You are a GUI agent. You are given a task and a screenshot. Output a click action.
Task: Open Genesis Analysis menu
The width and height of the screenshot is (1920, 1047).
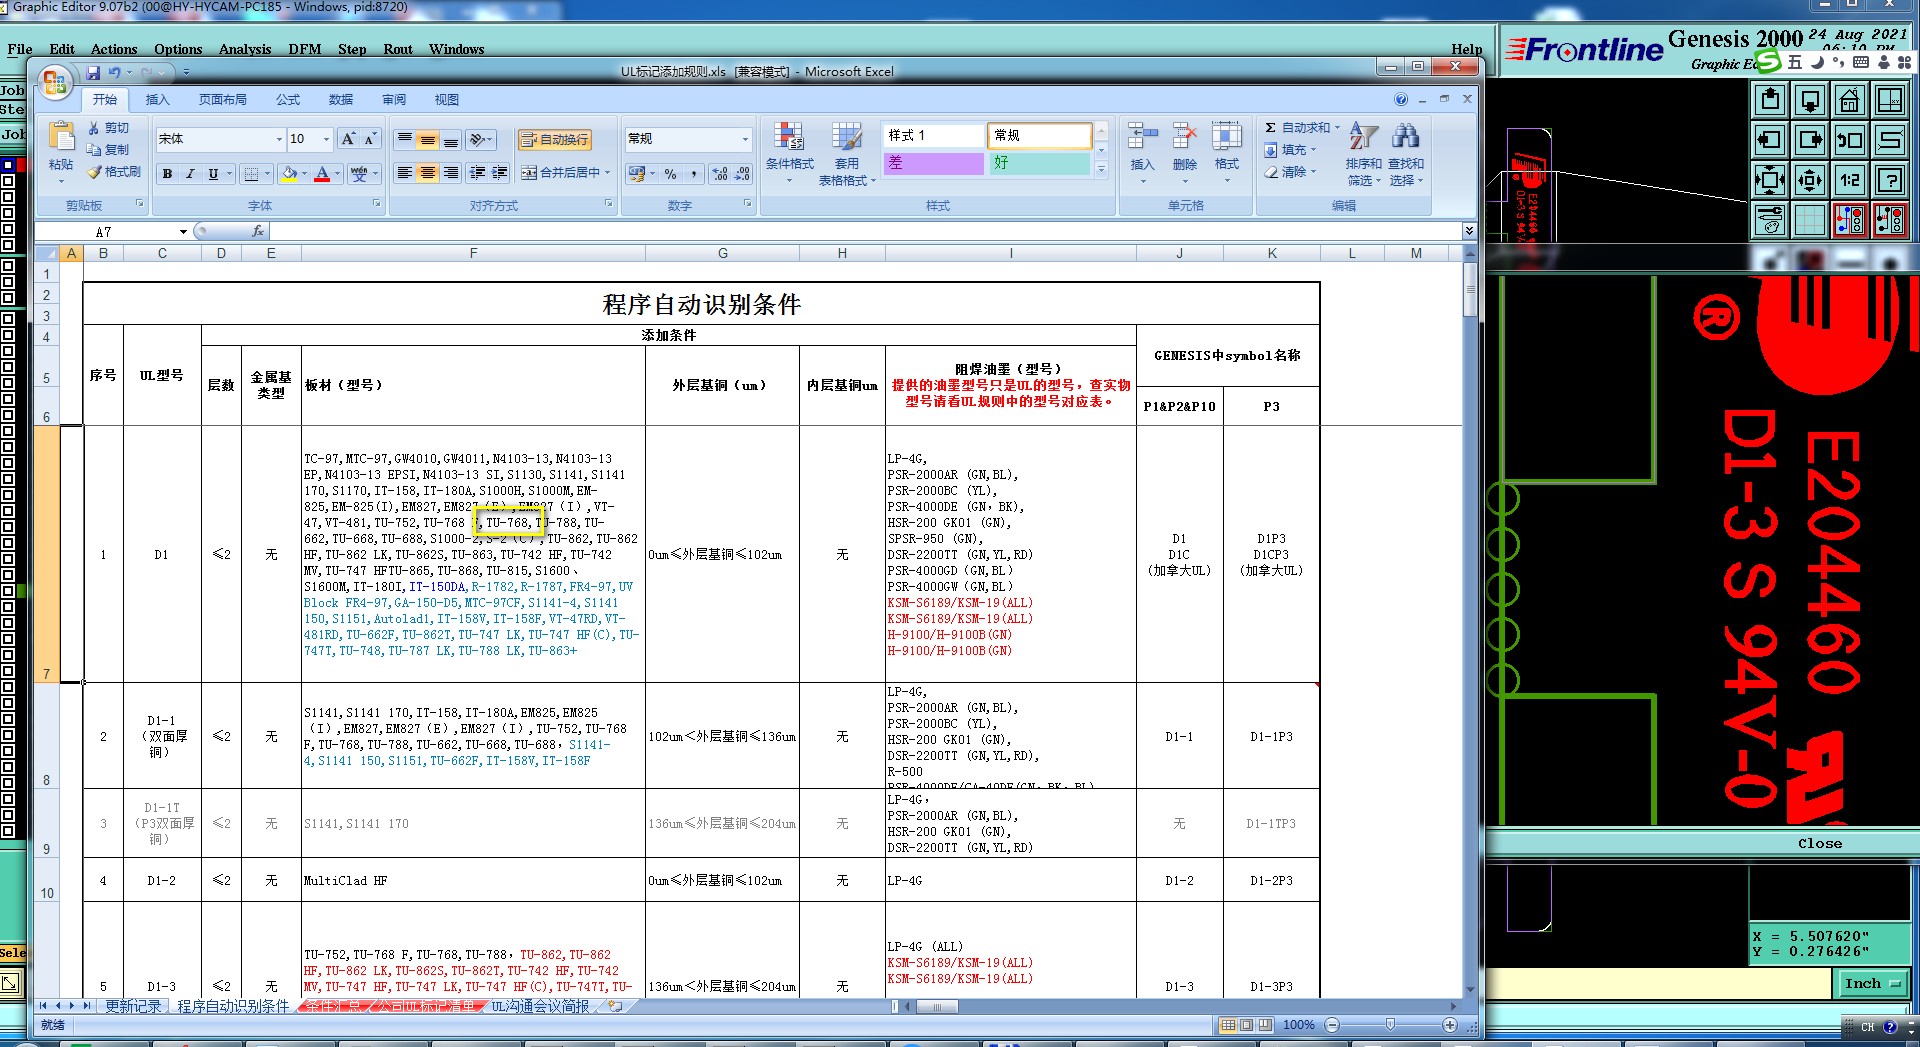pos(245,49)
